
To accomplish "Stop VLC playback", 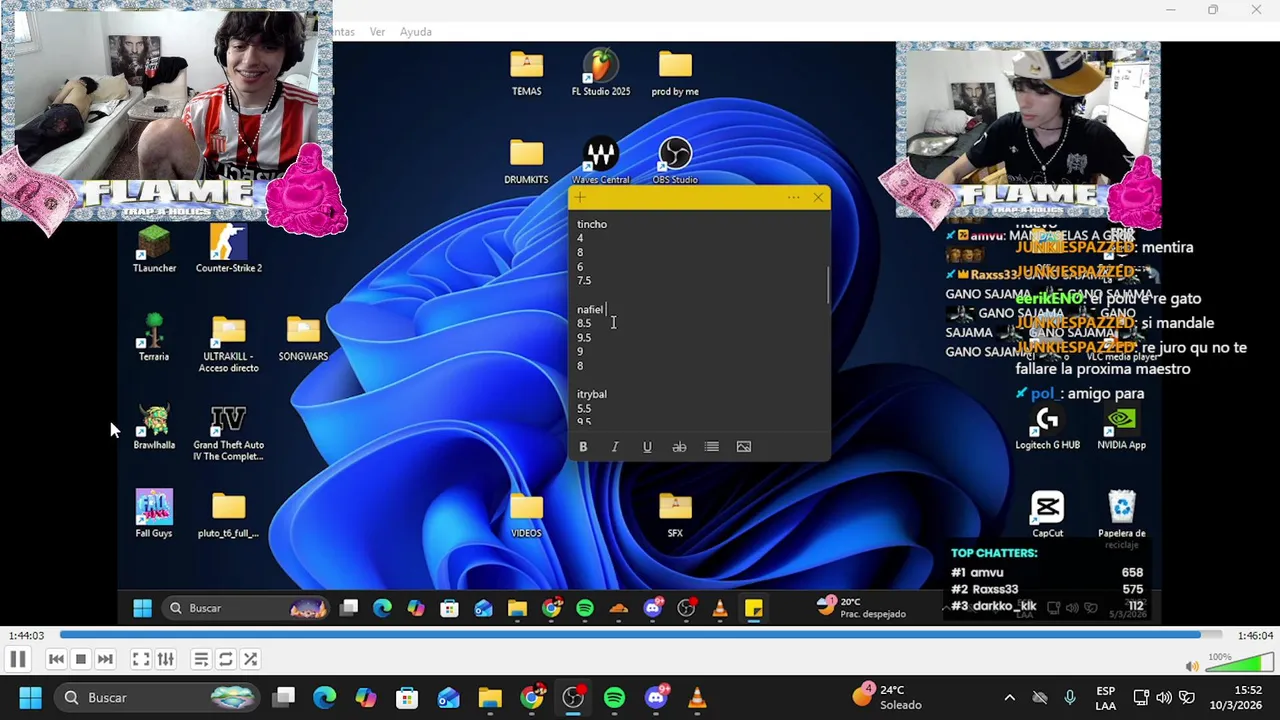I will pos(81,659).
